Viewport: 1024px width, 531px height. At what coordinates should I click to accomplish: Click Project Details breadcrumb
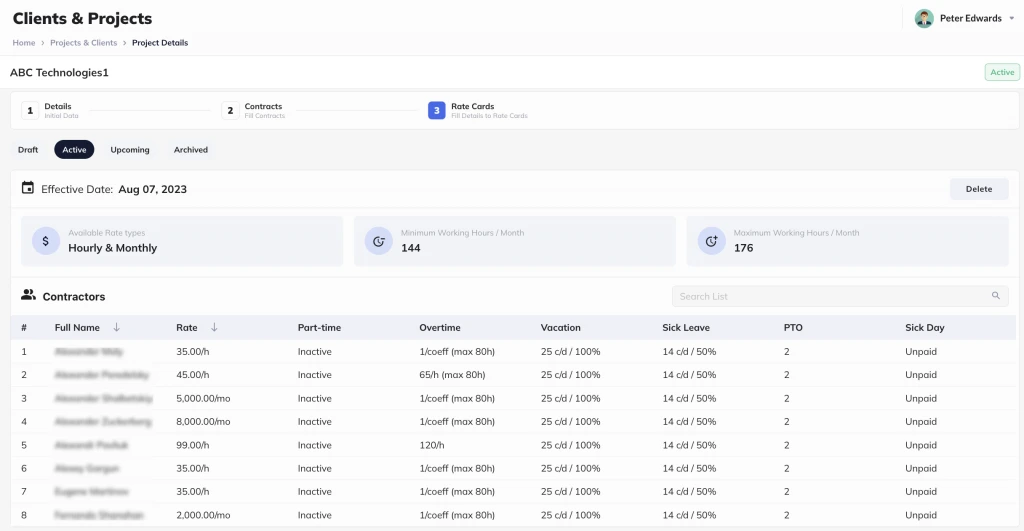coord(160,42)
